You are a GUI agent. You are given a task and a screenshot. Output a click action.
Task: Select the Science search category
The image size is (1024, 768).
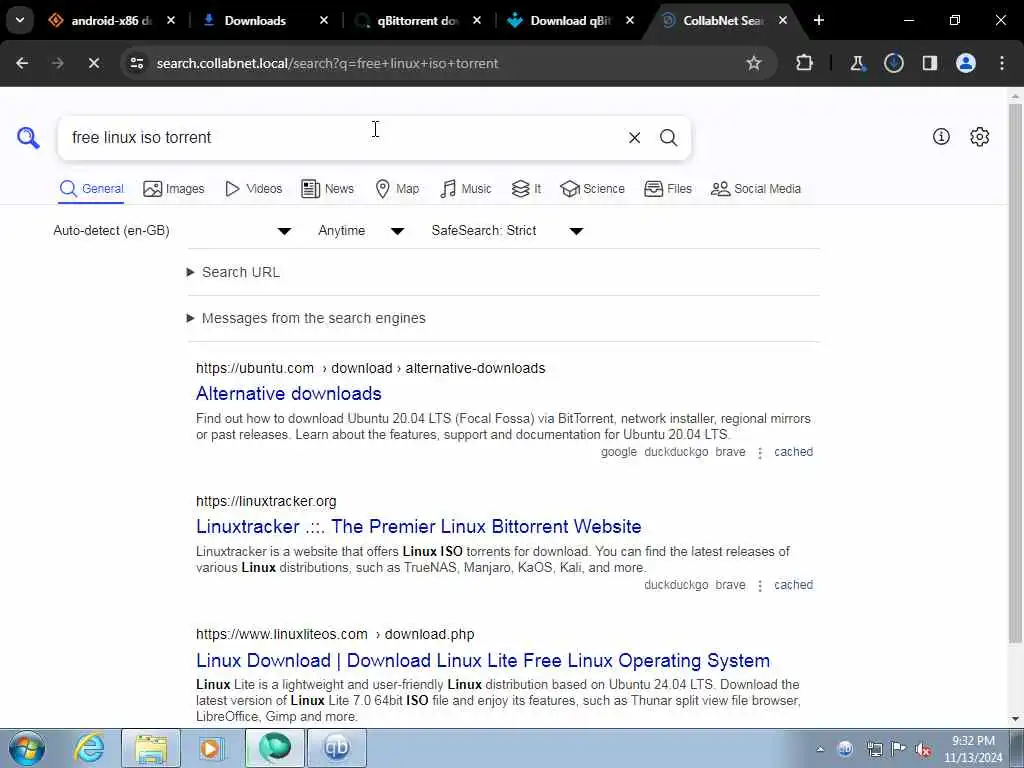point(592,189)
